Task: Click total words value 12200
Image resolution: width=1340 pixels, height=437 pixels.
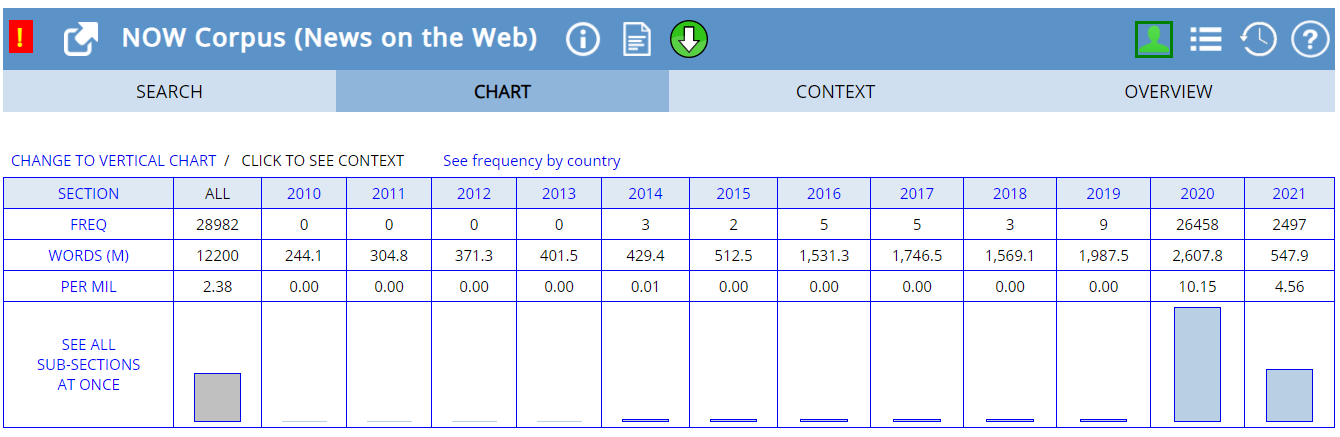Action: (x=217, y=256)
